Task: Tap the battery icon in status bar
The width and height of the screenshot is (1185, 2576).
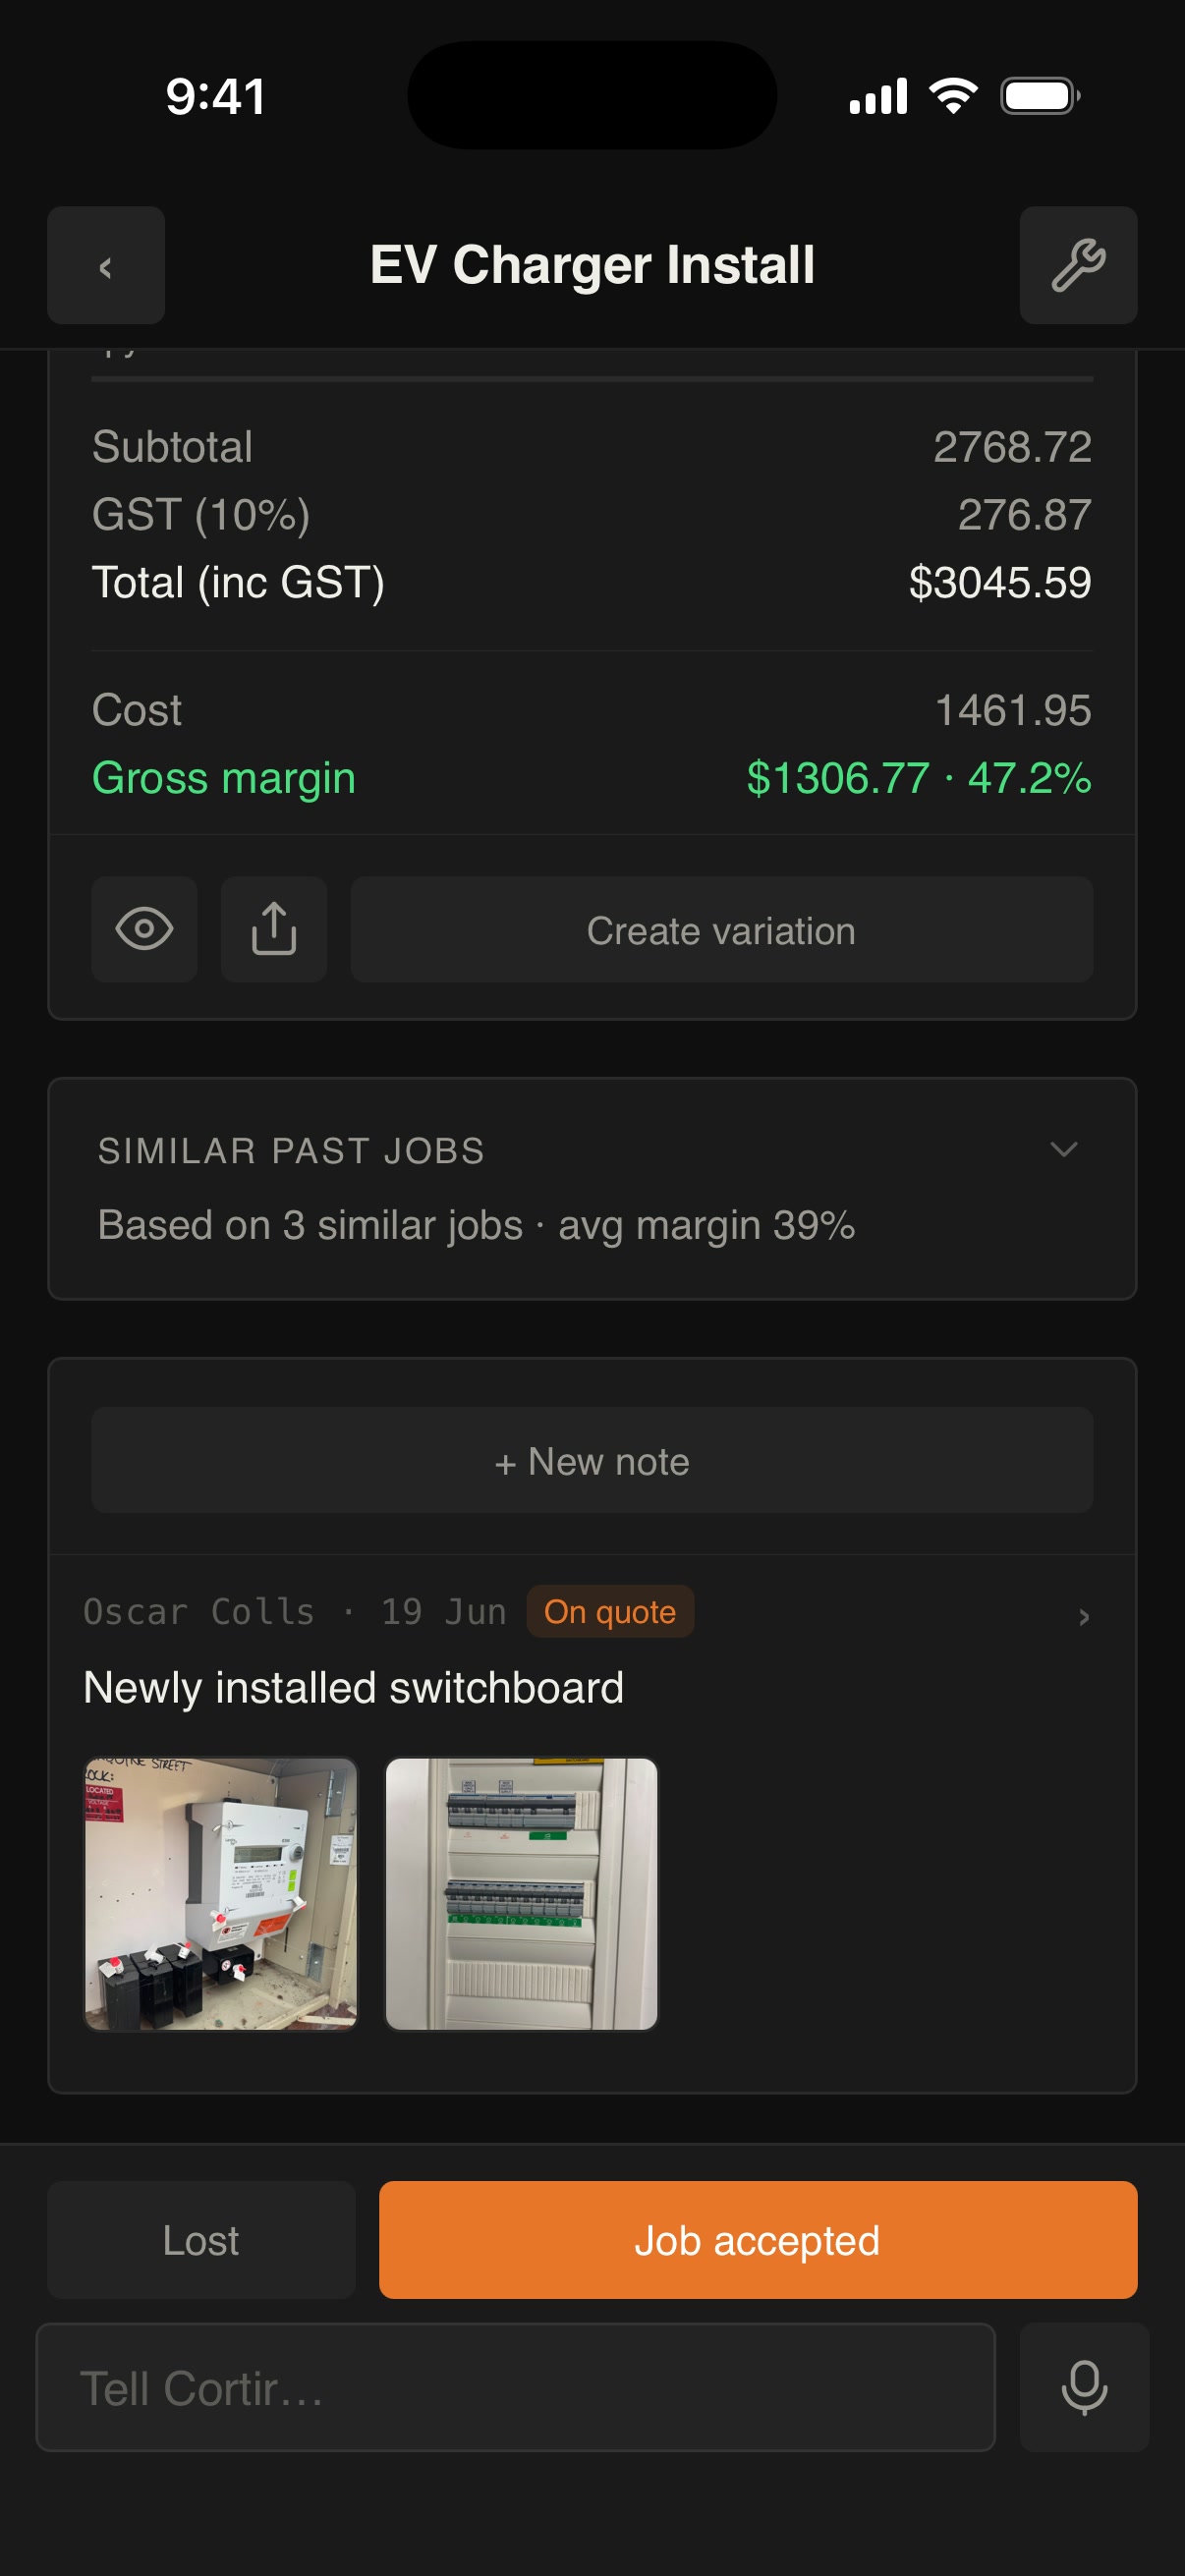Action: [x=1040, y=96]
